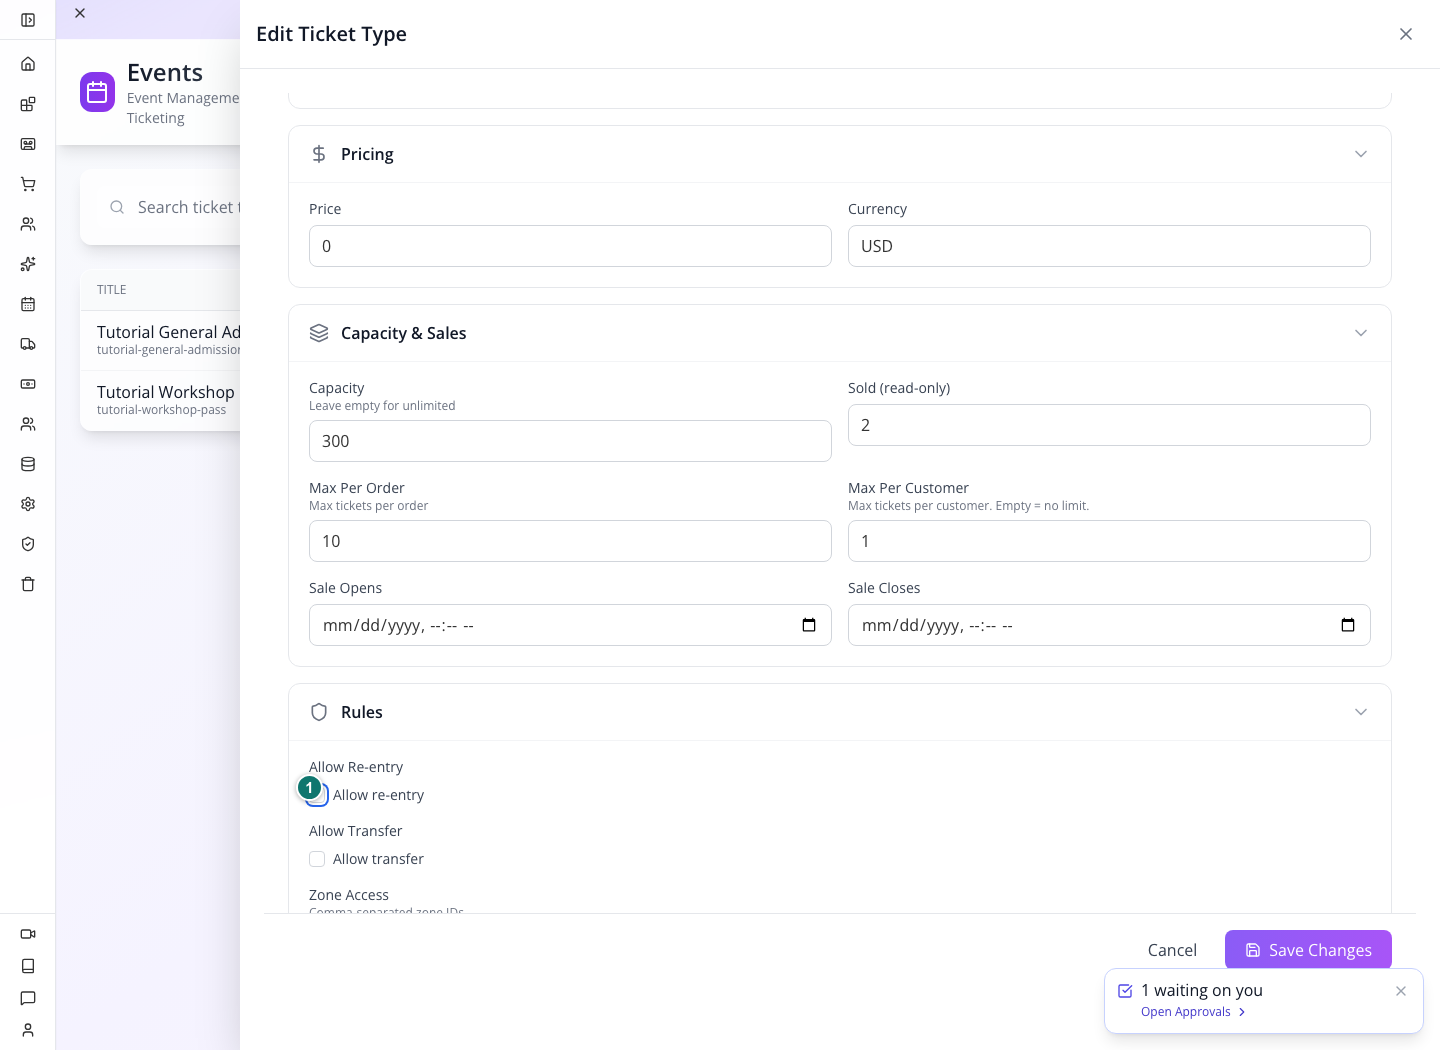Toggle the Allow re-entry checkbox

pos(317,795)
